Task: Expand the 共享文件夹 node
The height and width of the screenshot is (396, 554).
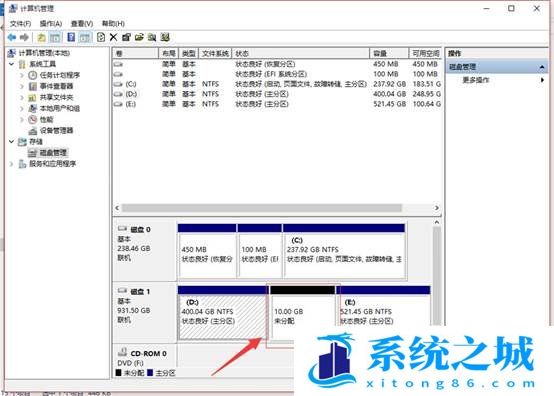Action: tap(22, 97)
